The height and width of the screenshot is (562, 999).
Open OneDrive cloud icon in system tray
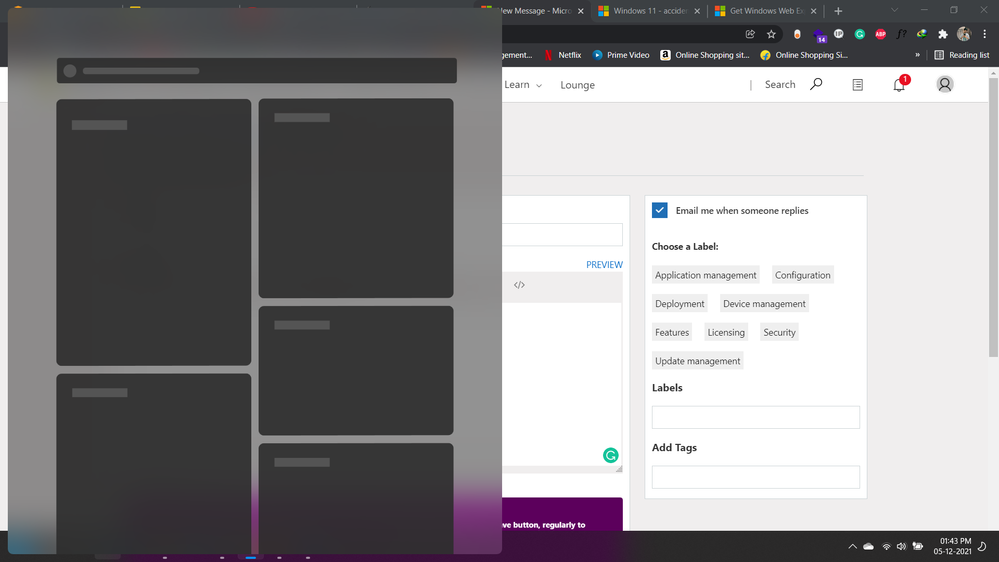(x=868, y=546)
